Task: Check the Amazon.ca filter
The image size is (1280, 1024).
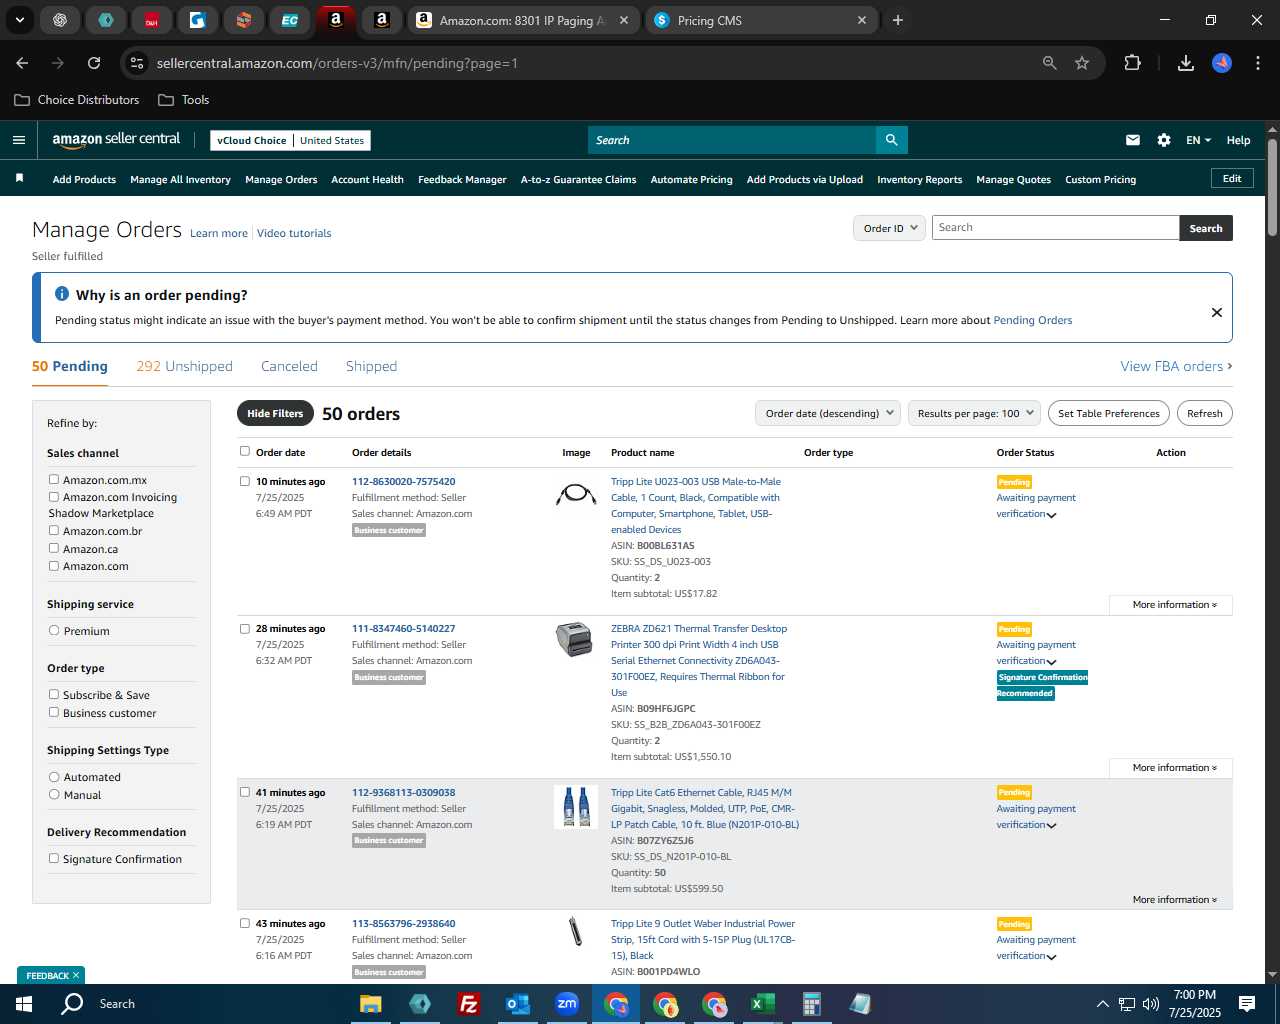Action: pyautogui.click(x=54, y=548)
